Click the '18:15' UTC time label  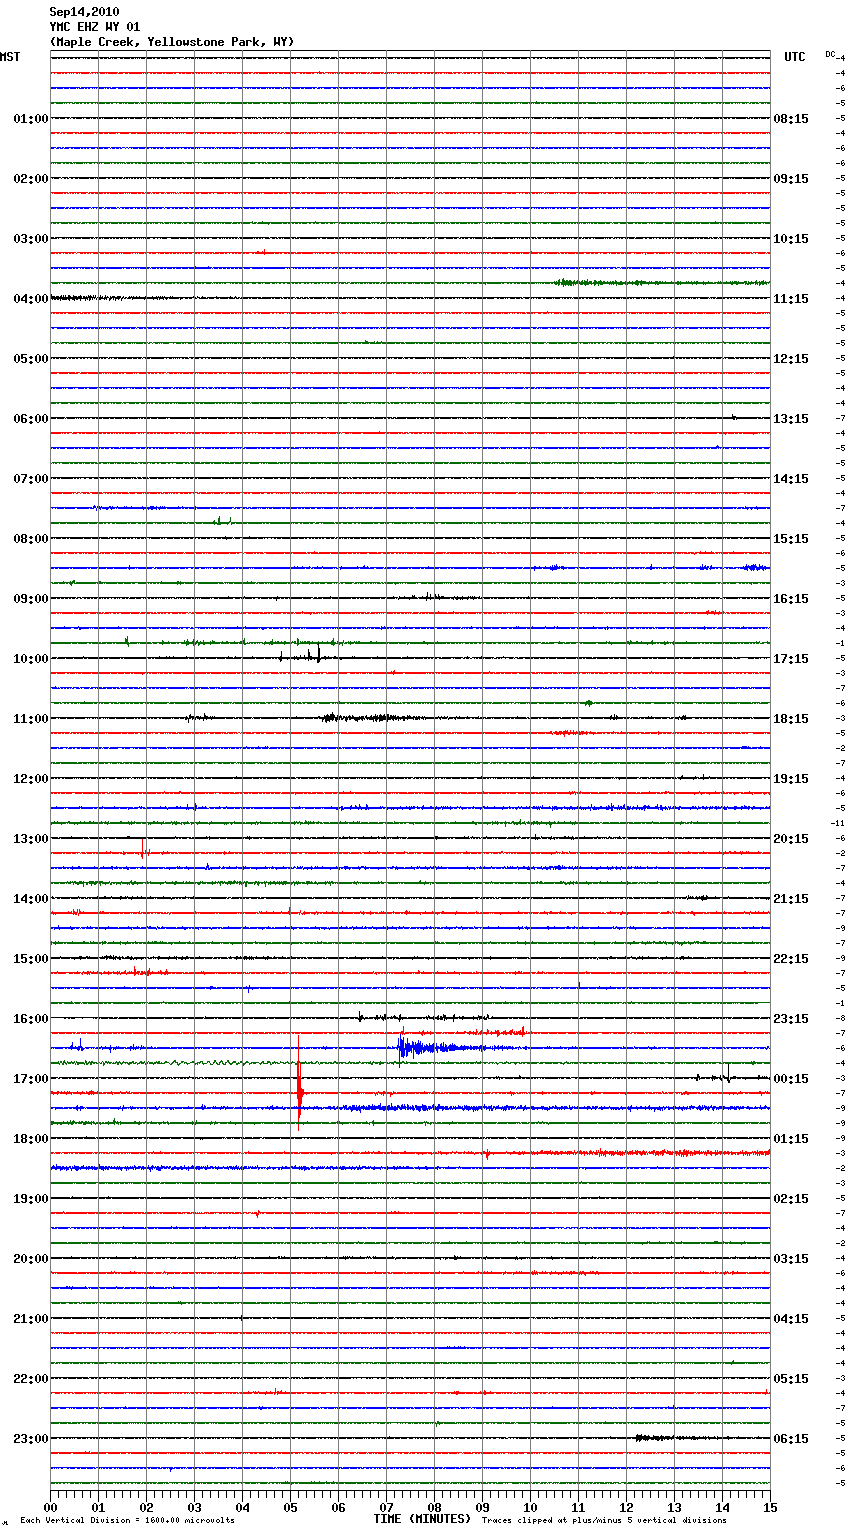point(791,719)
